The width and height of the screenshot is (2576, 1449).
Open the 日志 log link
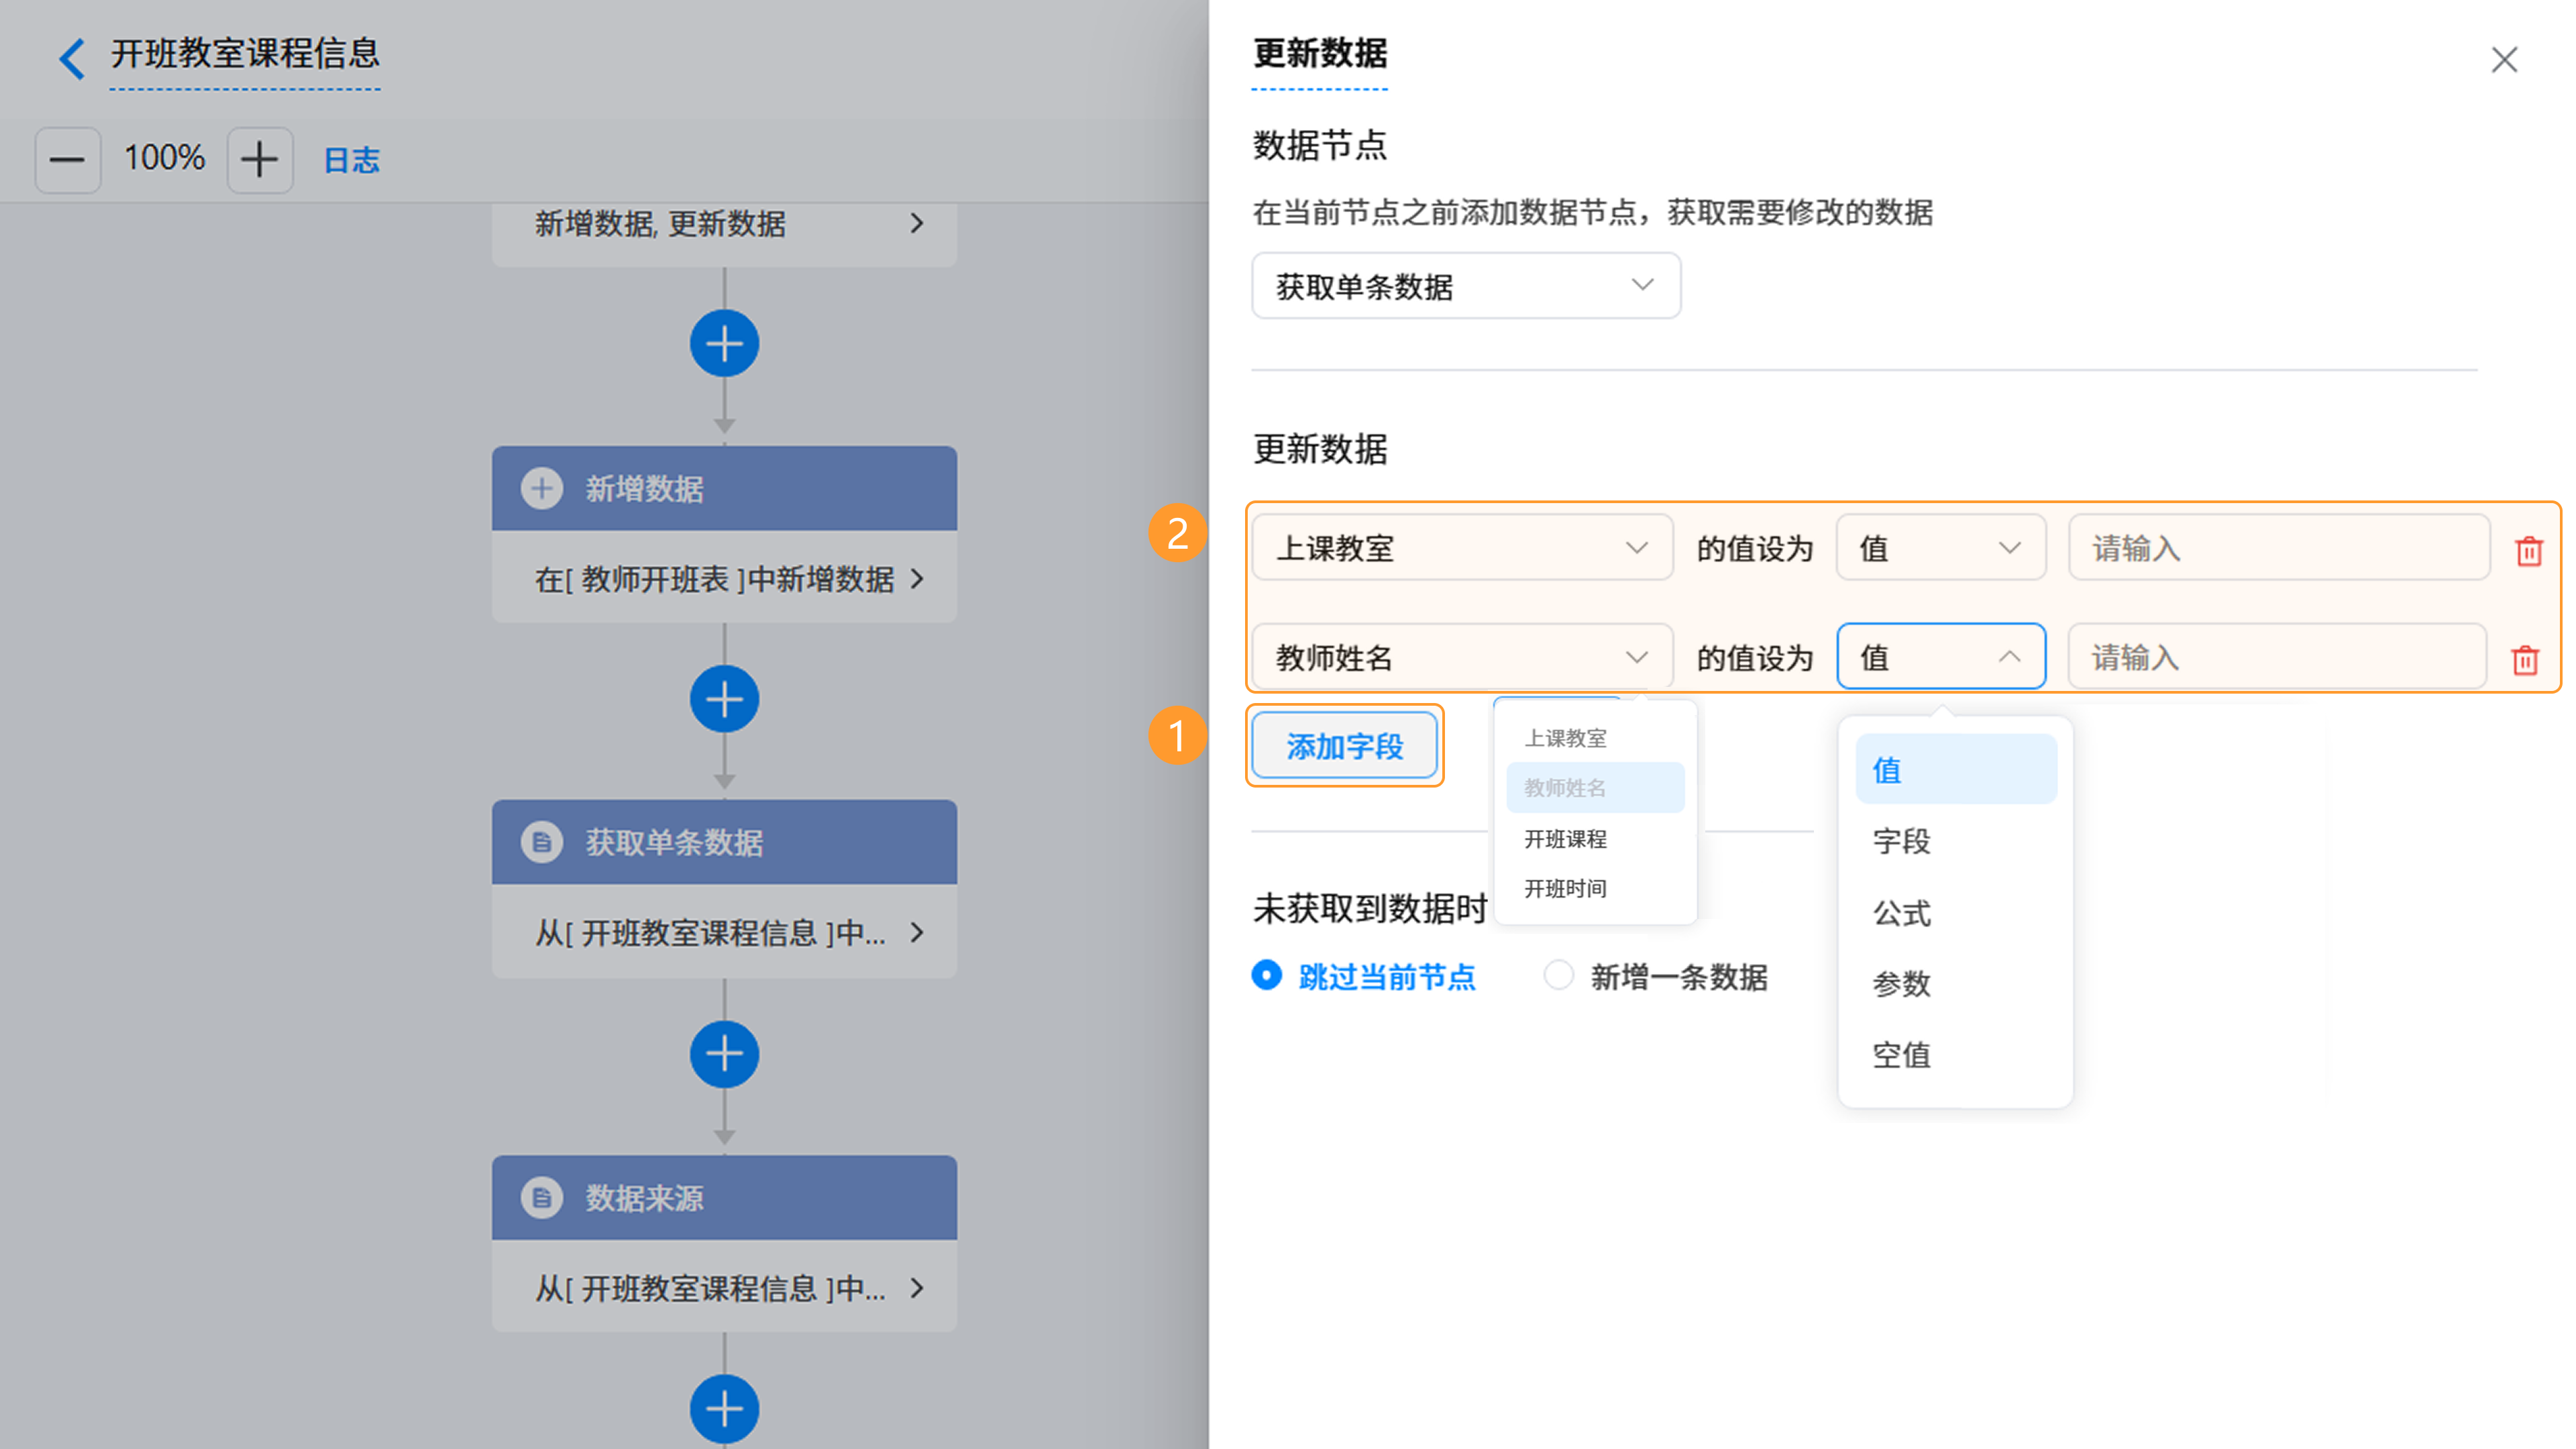coord(352,160)
